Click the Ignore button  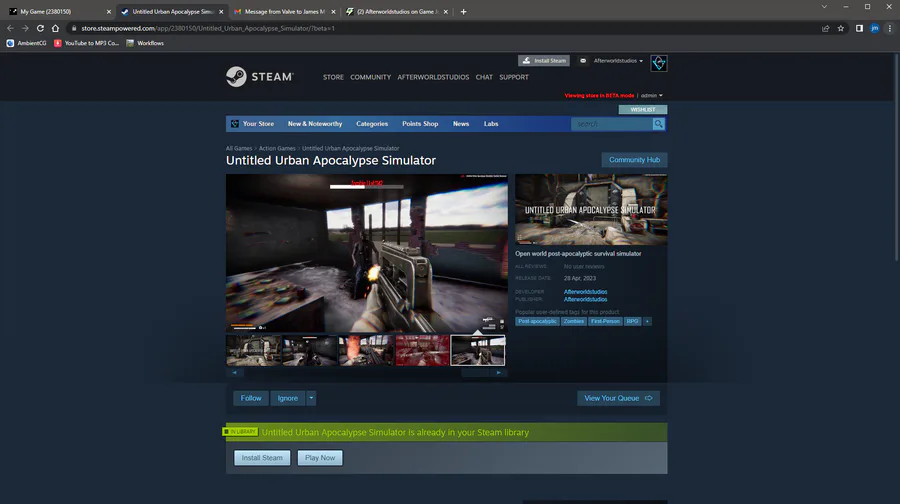(x=288, y=398)
